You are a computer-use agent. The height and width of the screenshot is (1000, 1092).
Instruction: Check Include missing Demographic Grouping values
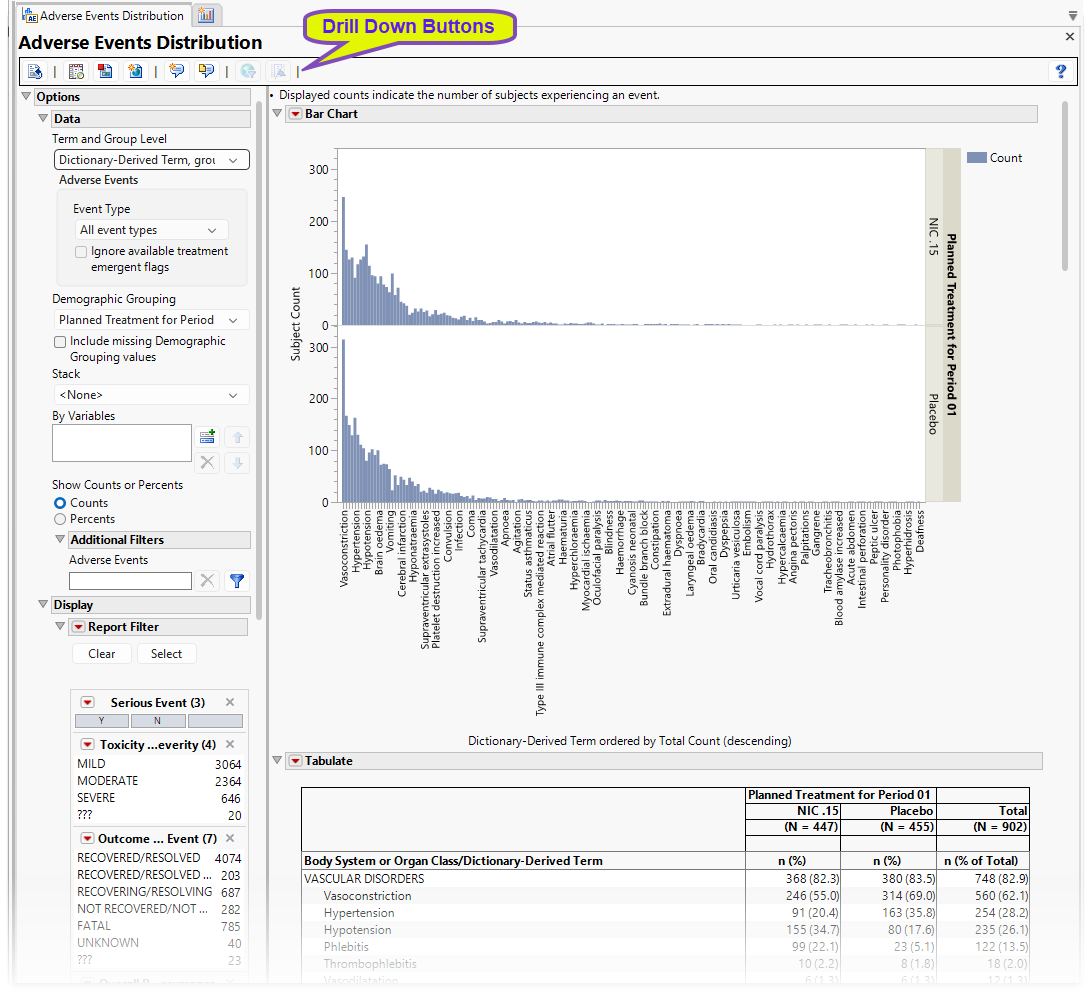coord(60,342)
